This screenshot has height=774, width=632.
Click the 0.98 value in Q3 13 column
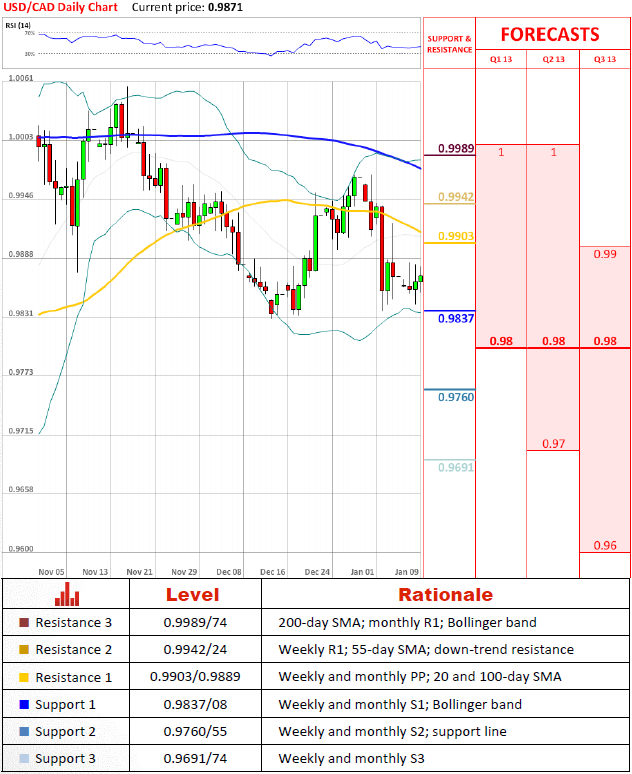[605, 341]
